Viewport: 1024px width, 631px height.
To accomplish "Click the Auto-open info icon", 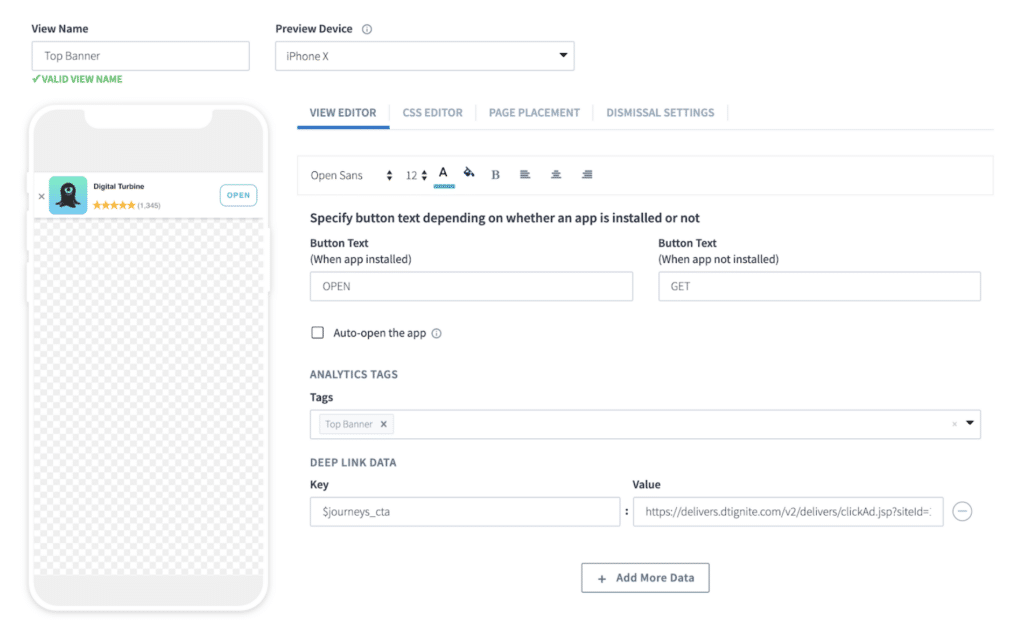I will [x=436, y=334].
